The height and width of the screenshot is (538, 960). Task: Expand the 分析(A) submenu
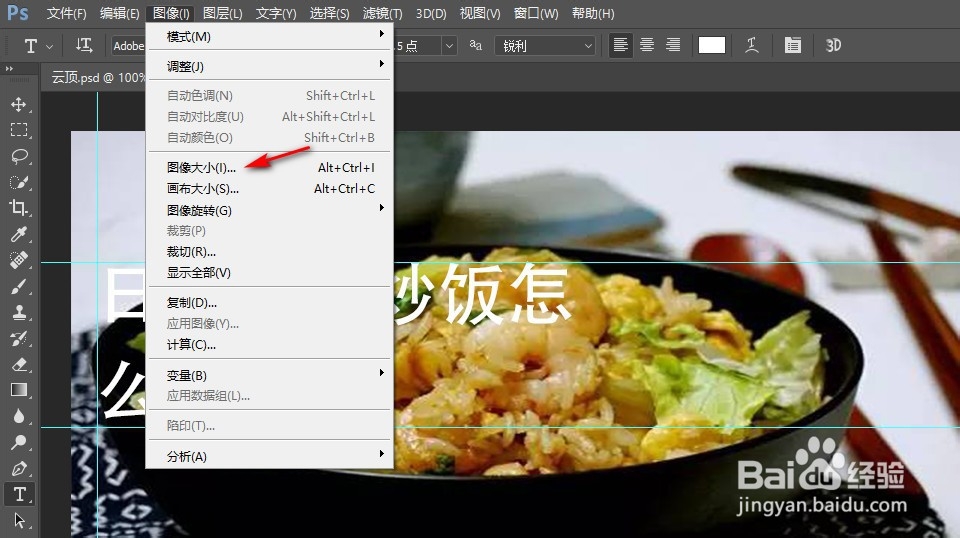point(269,456)
